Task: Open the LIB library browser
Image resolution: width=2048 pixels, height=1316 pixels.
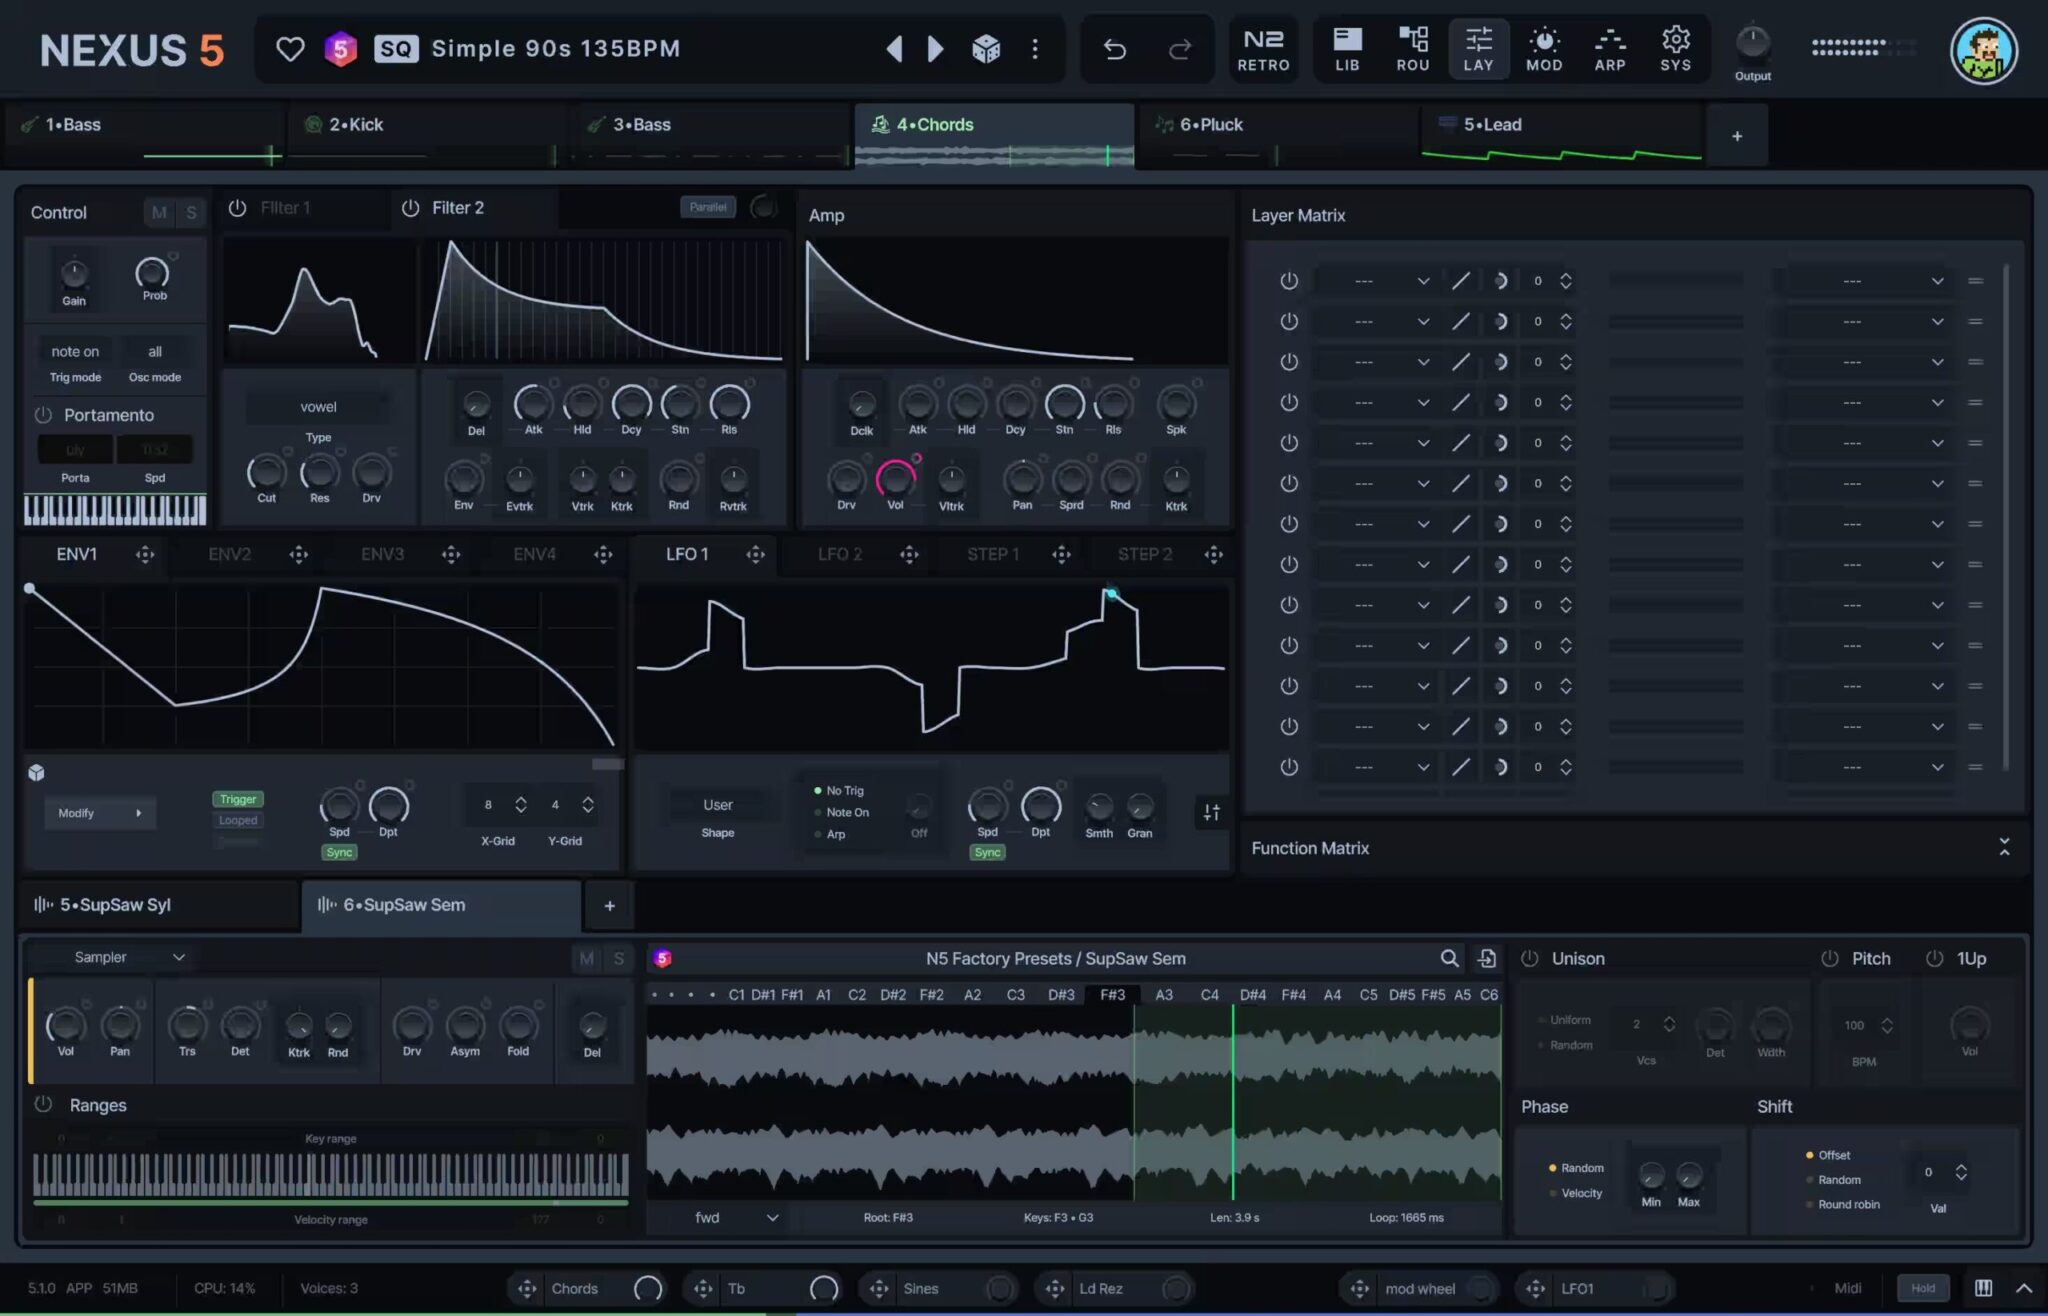Action: (x=1347, y=48)
